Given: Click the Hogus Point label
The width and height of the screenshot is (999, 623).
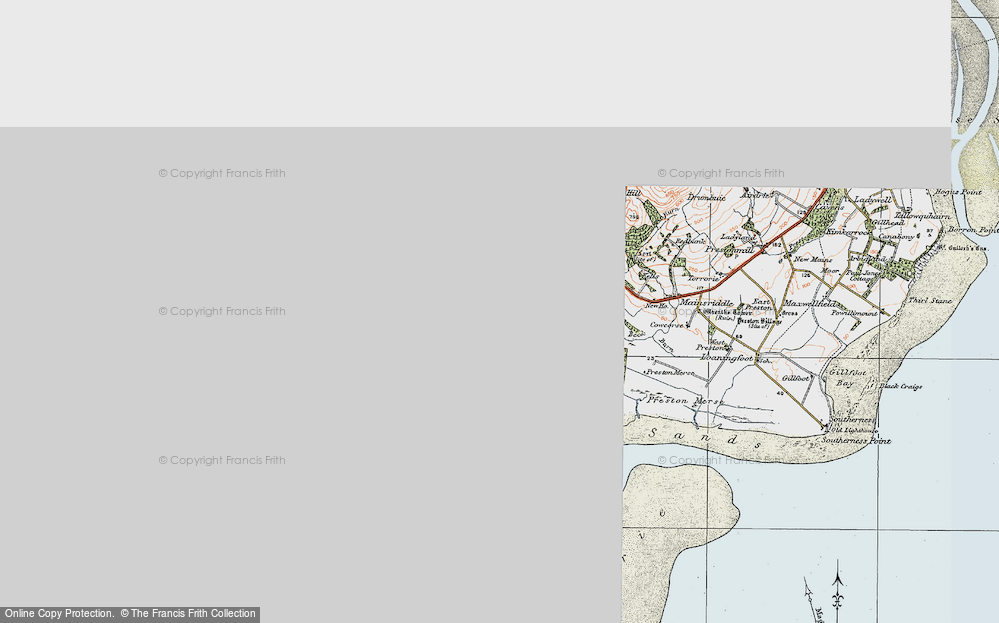Looking at the screenshot, I should click(958, 192).
